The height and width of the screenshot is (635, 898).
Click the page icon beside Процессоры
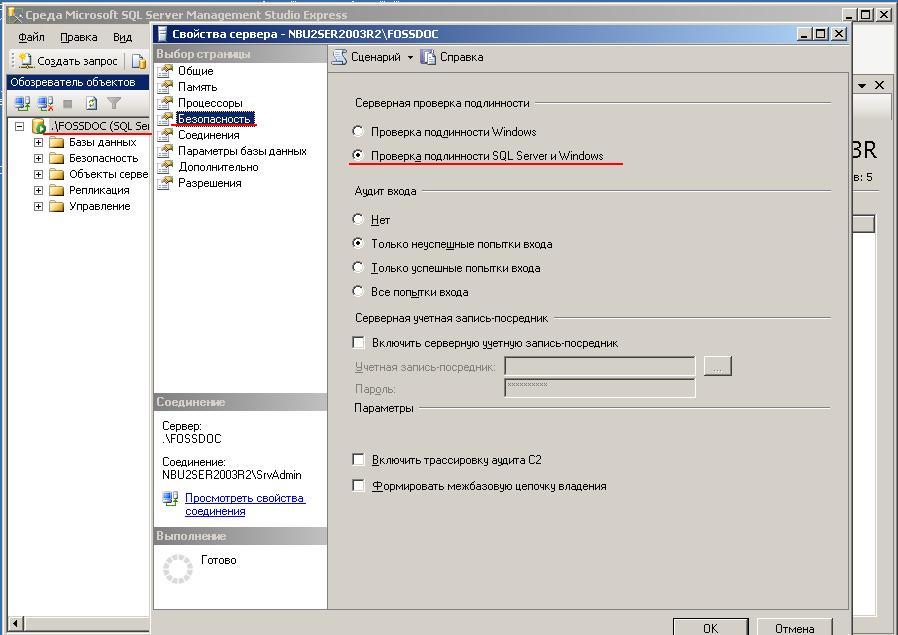click(165, 103)
